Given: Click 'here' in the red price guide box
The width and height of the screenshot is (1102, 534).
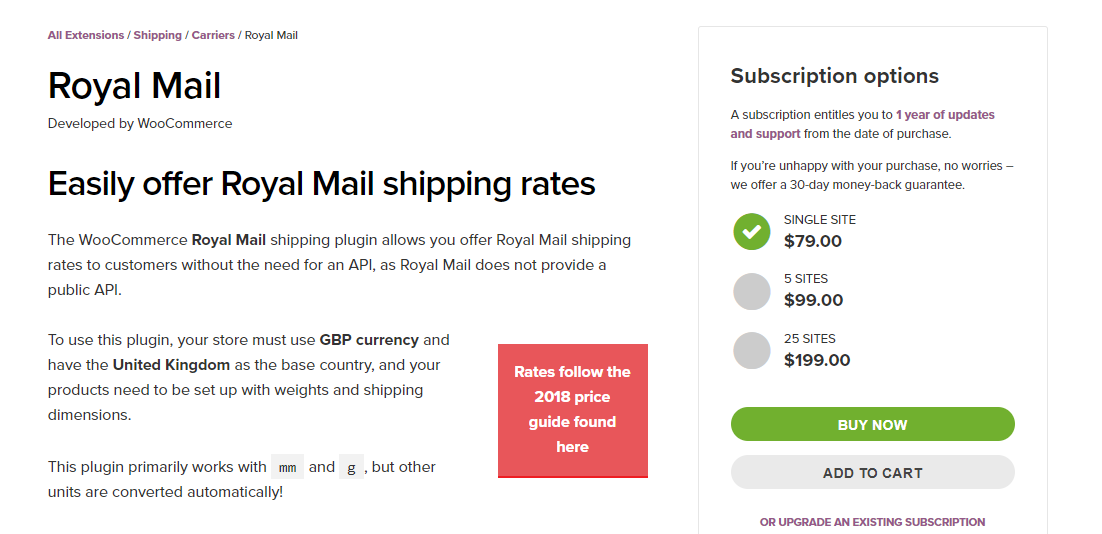Looking at the screenshot, I should [x=572, y=447].
